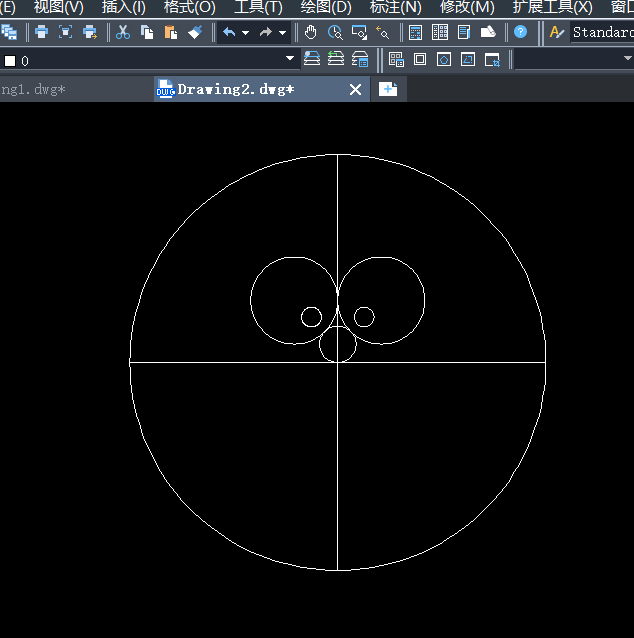The height and width of the screenshot is (638, 634).
Task: Open the calculator icon
Action: point(415,32)
